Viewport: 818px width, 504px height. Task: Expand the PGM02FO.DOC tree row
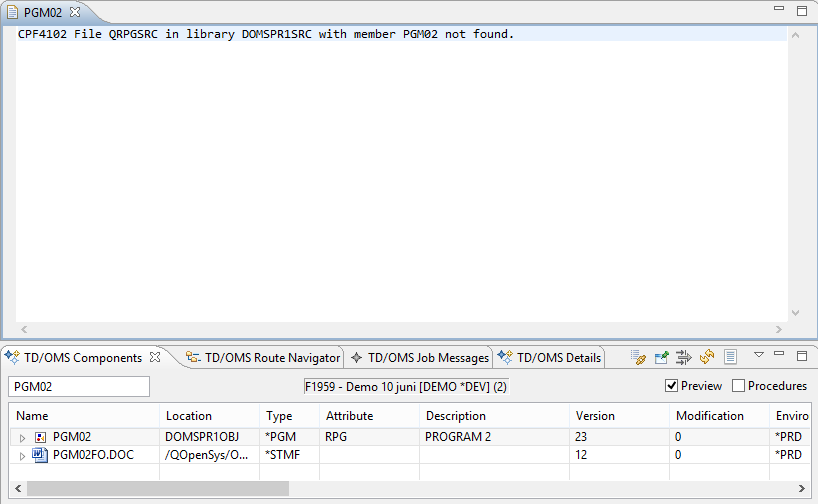tap(23, 455)
